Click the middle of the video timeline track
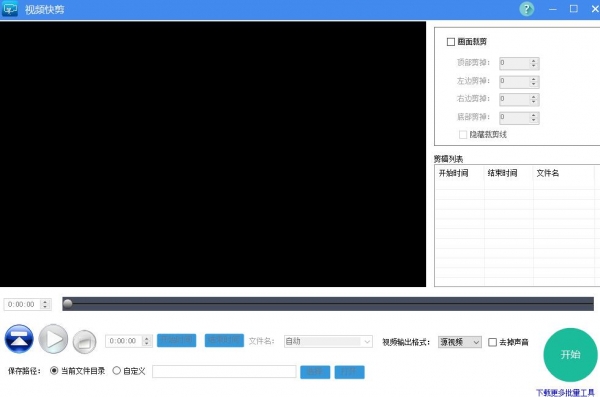 click(328, 304)
